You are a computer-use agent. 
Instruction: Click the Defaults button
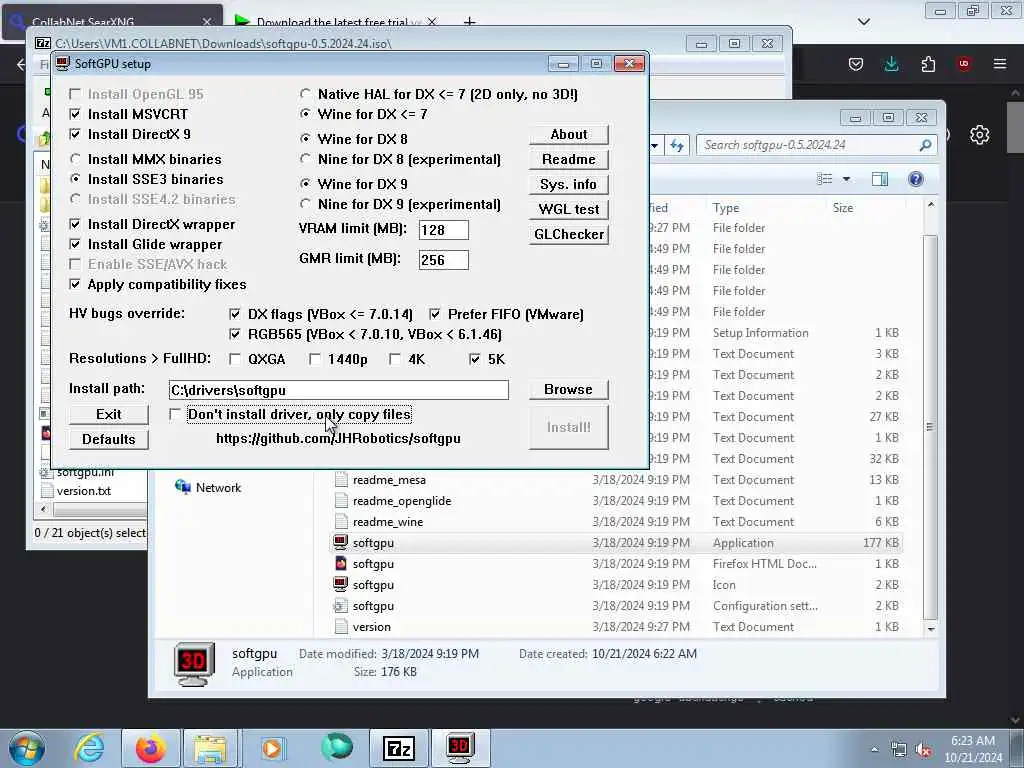click(x=109, y=439)
